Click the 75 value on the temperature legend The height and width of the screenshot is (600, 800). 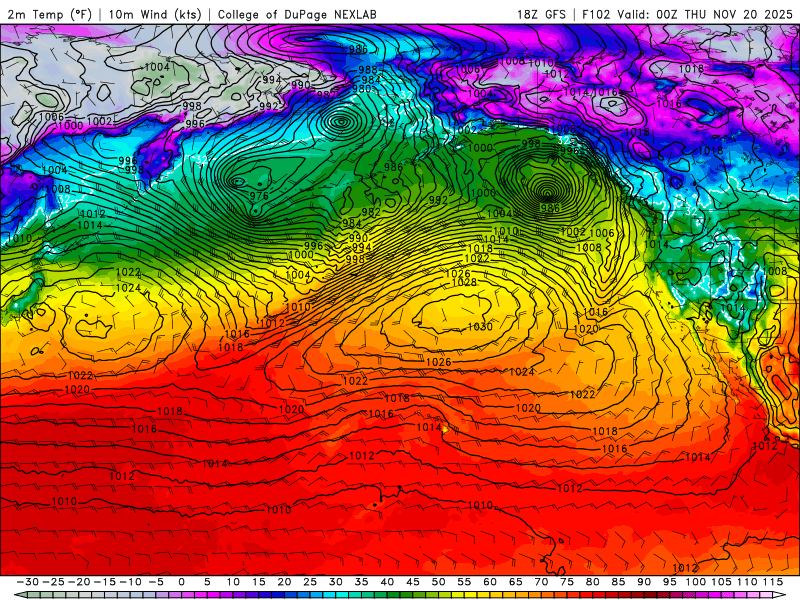coord(567,582)
